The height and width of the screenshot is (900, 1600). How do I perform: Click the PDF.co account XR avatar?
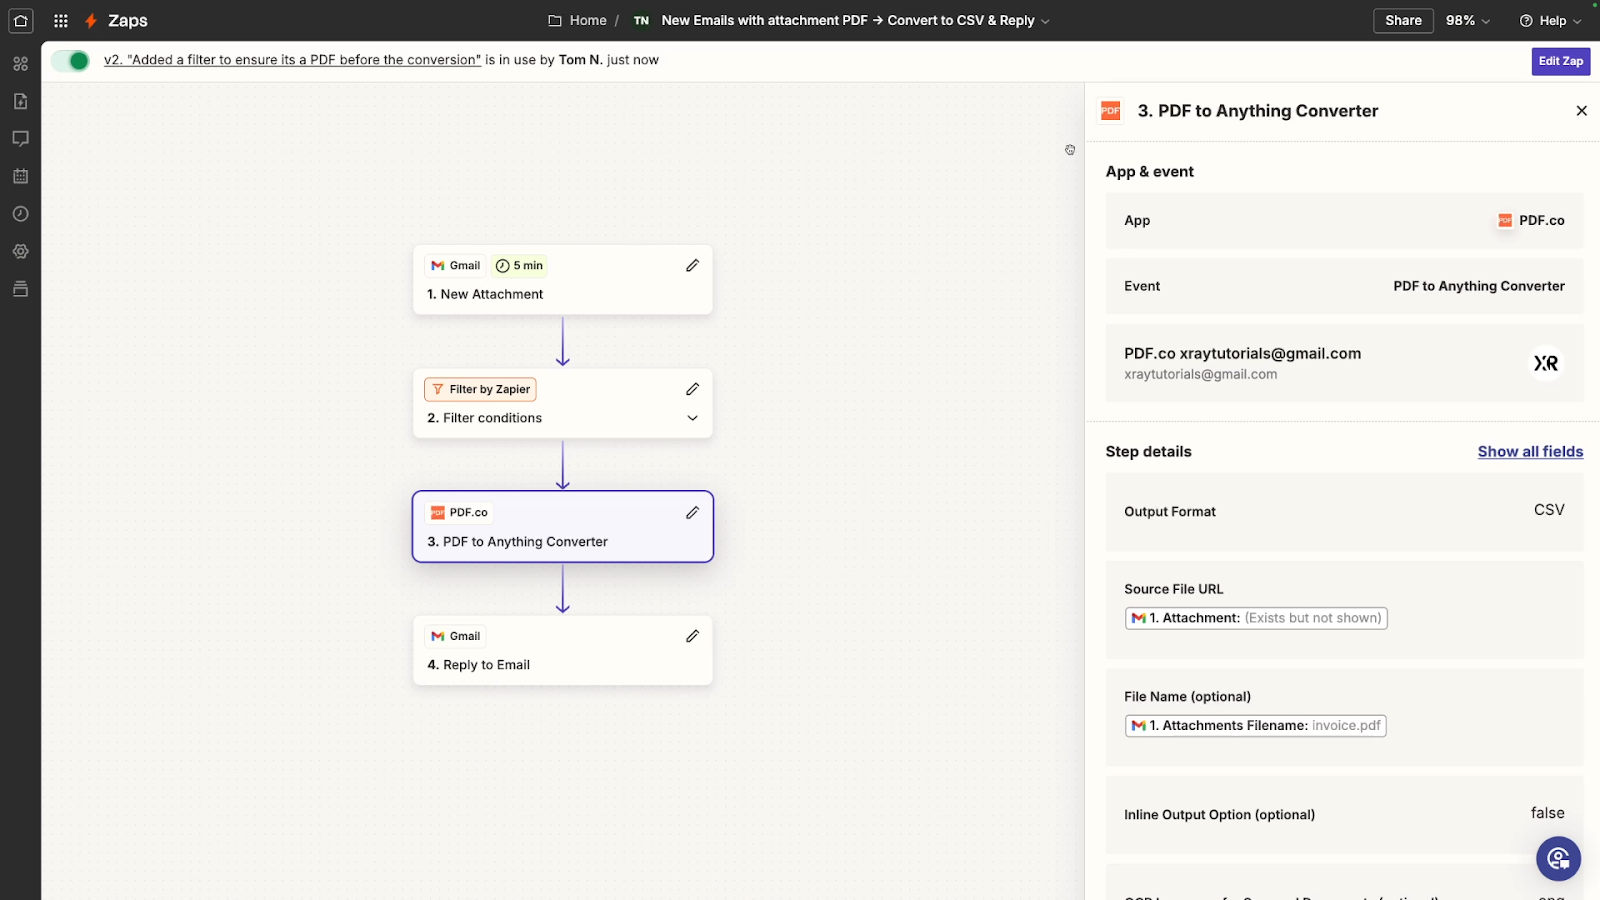[1546, 363]
